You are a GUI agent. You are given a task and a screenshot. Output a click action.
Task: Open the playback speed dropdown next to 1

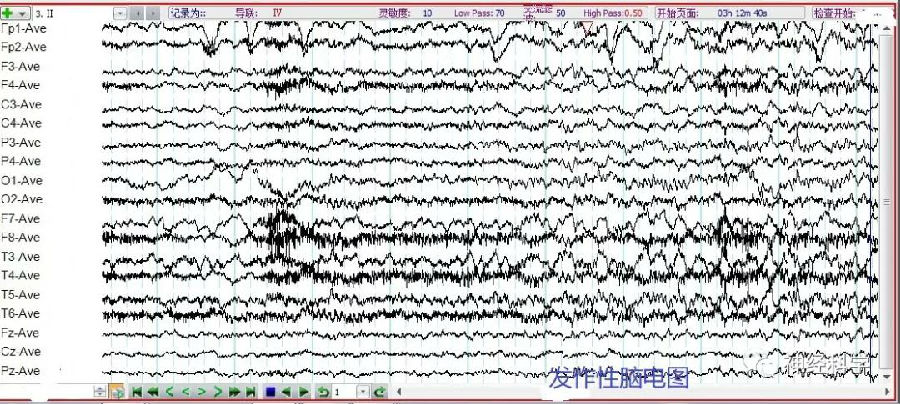(x=362, y=392)
